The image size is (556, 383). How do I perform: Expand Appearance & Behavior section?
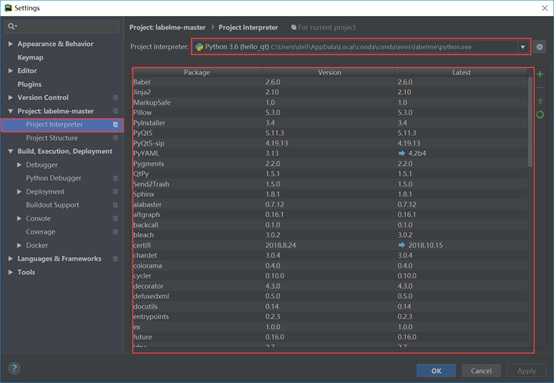10,44
